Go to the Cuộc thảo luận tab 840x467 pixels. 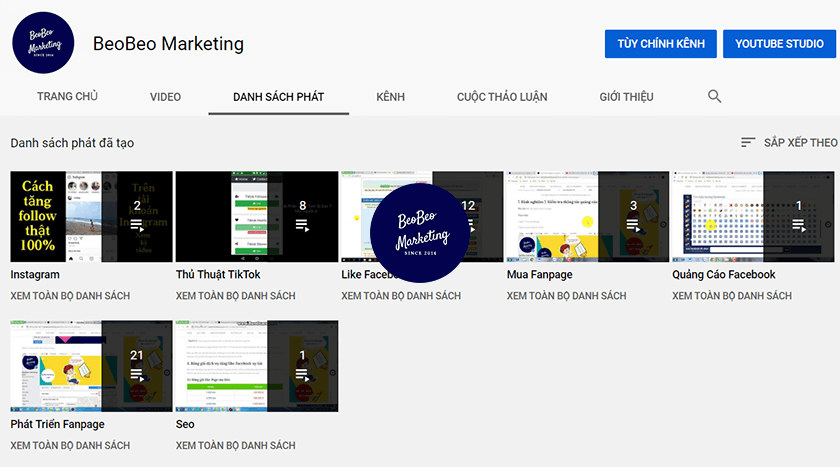point(502,97)
